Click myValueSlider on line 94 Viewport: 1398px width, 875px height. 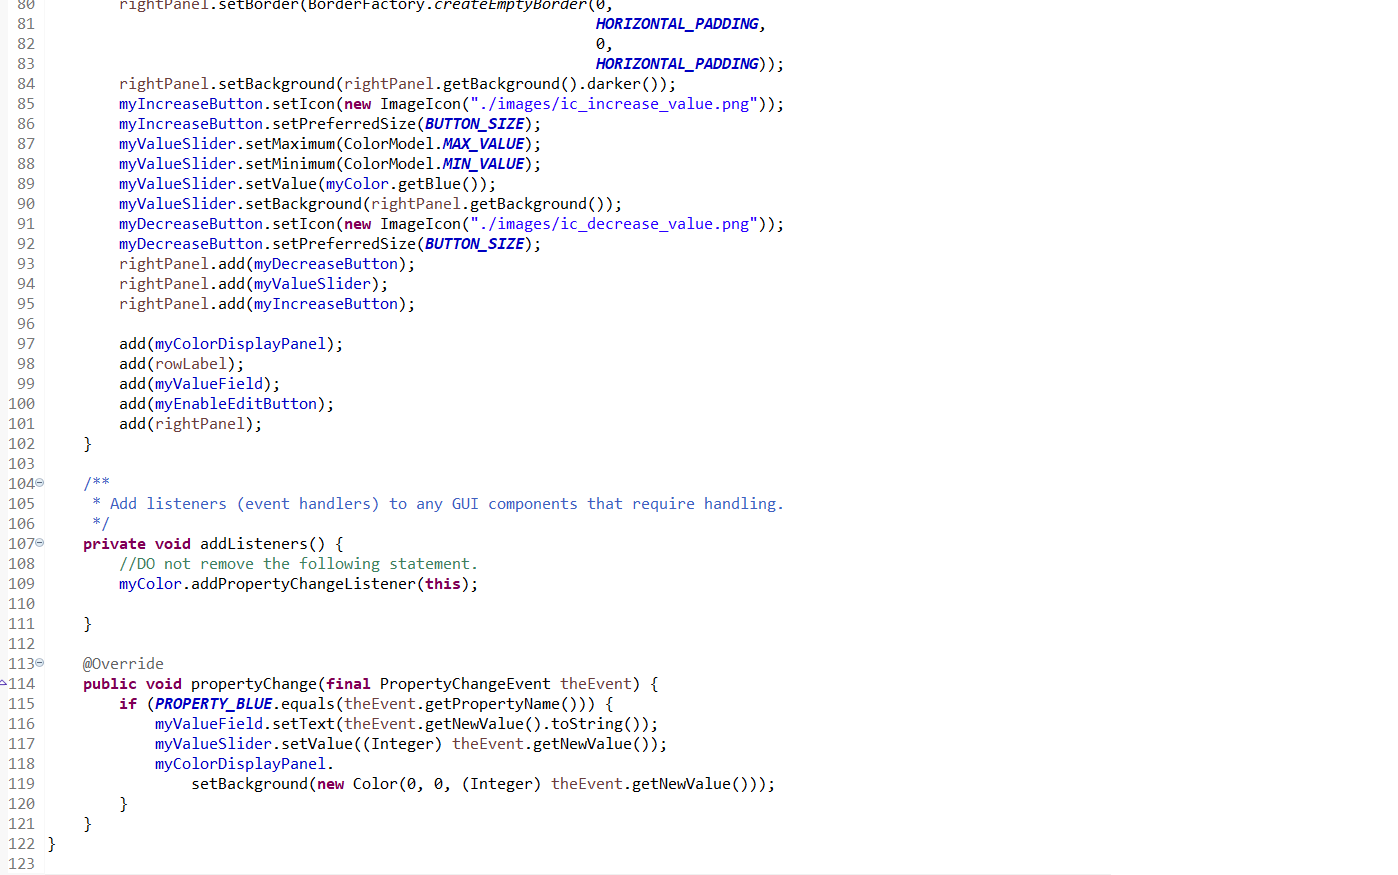coord(312,284)
